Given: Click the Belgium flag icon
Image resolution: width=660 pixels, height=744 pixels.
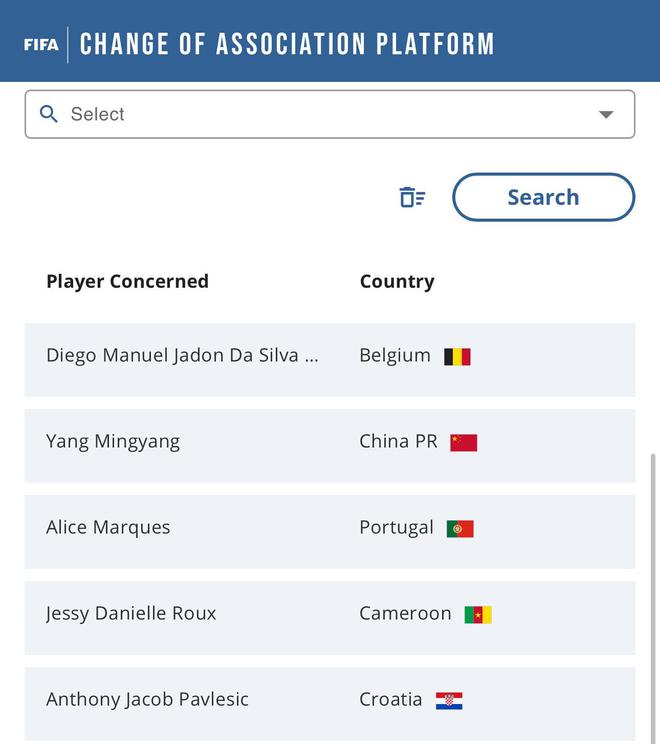Looking at the screenshot, I should (x=457, y=357).
